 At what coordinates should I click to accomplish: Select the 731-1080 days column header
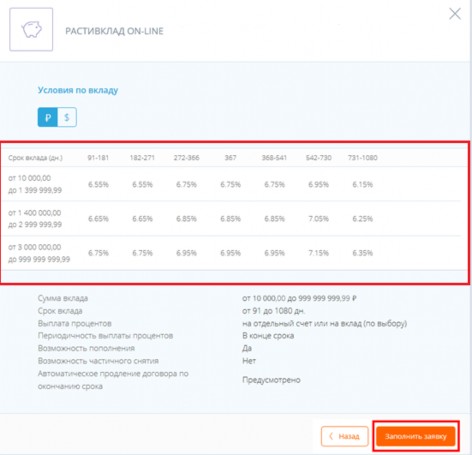363,158
